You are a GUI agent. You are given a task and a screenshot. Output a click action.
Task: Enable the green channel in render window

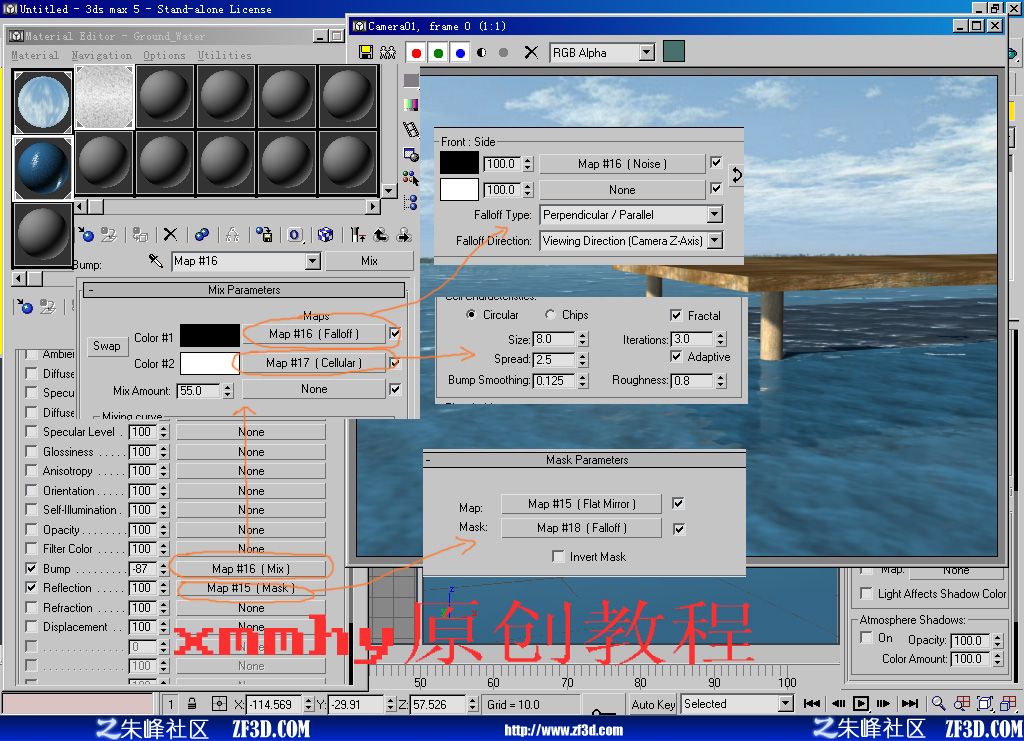pos(438,52)
